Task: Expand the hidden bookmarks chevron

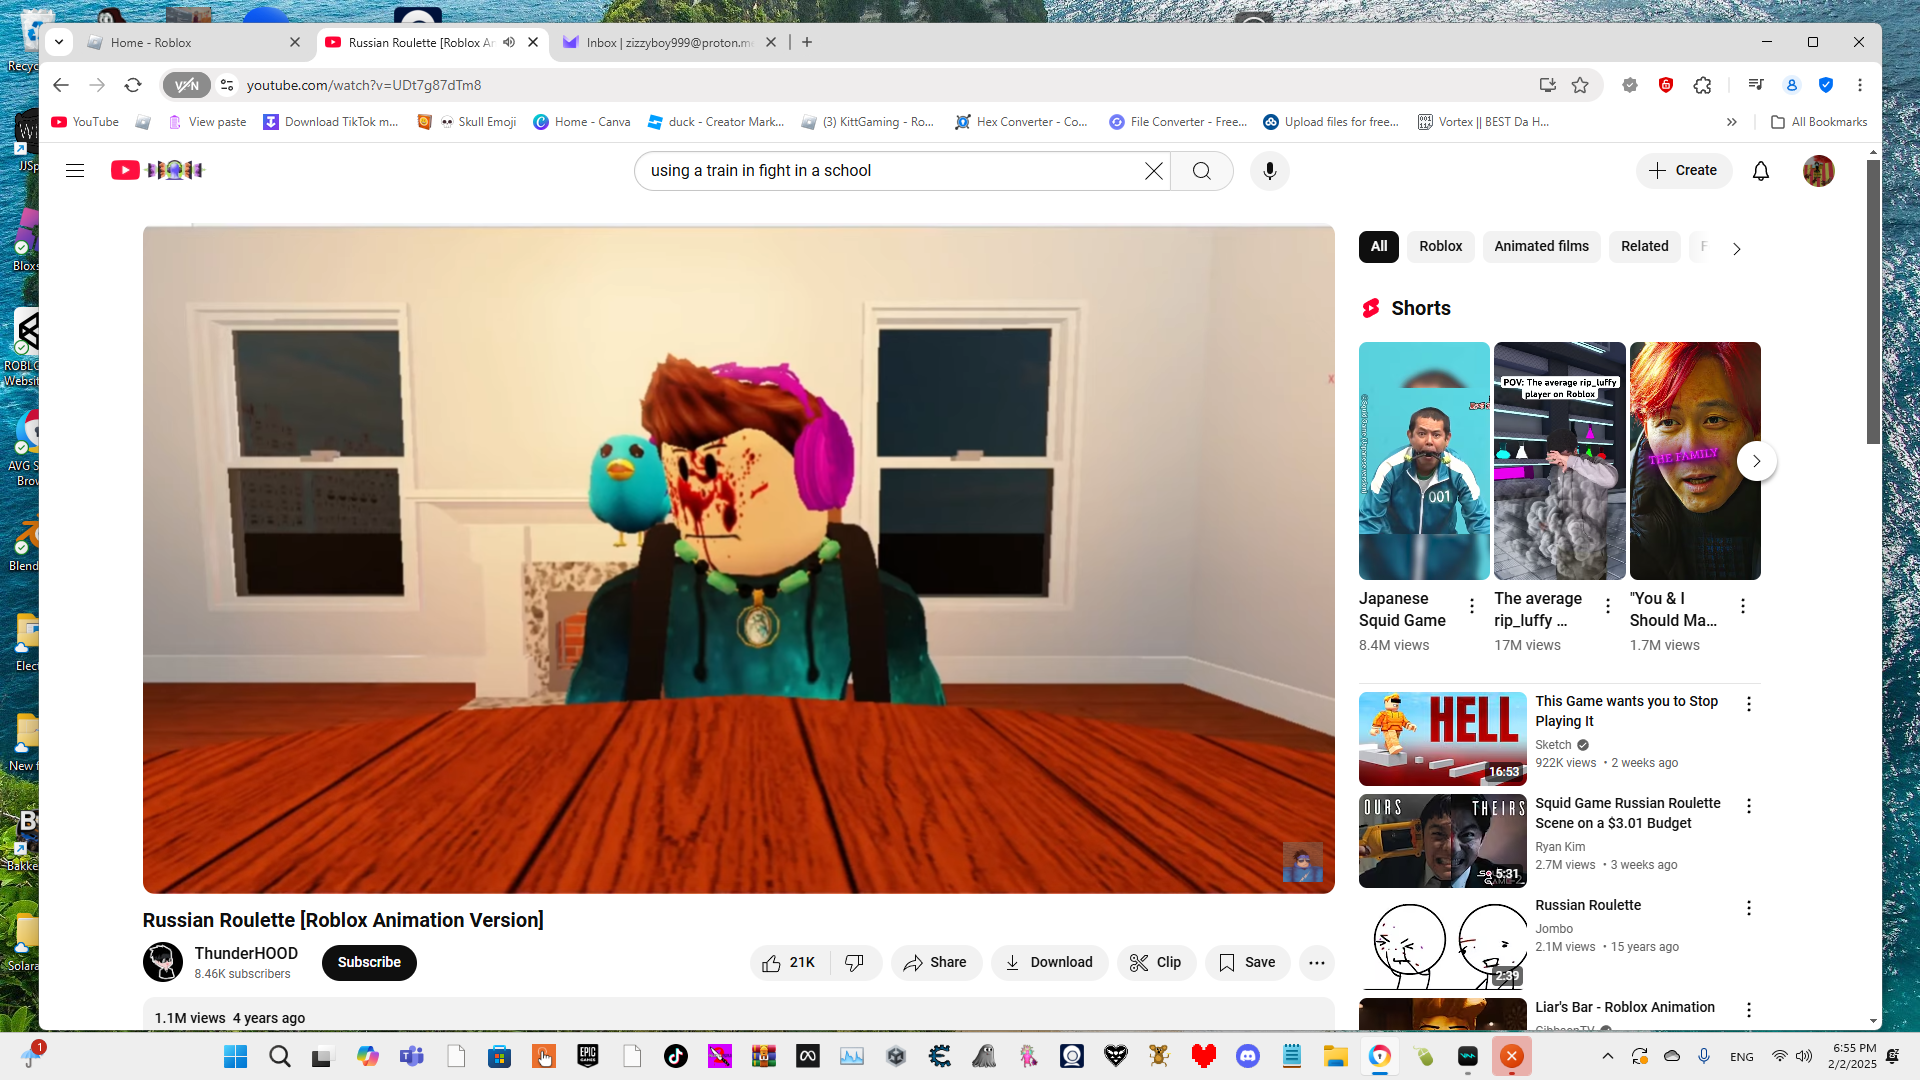Action: click(x=1731, y=122)
